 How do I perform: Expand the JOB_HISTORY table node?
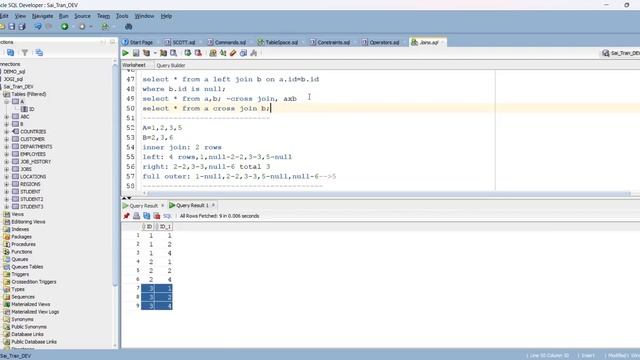7,162
